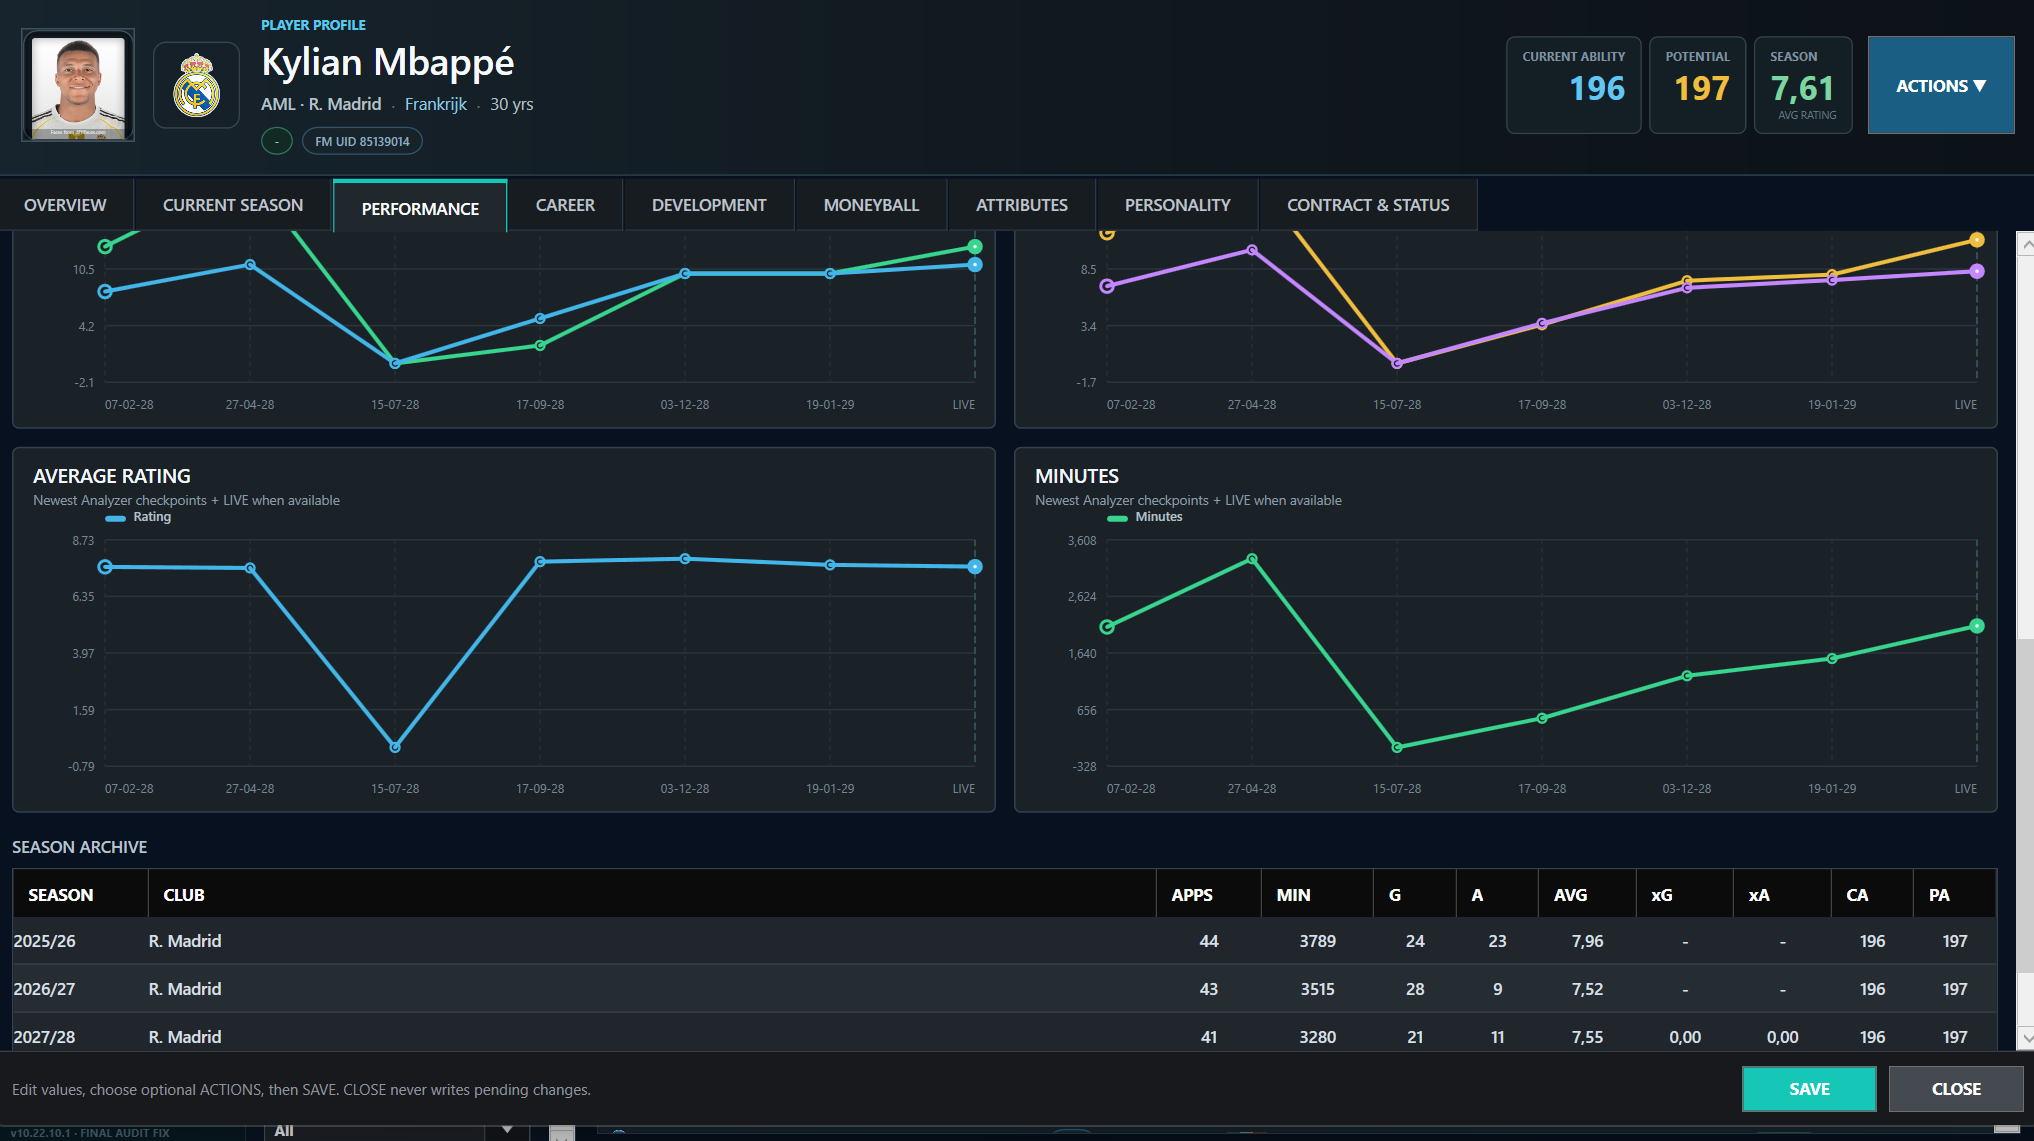
Task: Click the Frankrijk nationality link
Action: (x=436, y=104)
